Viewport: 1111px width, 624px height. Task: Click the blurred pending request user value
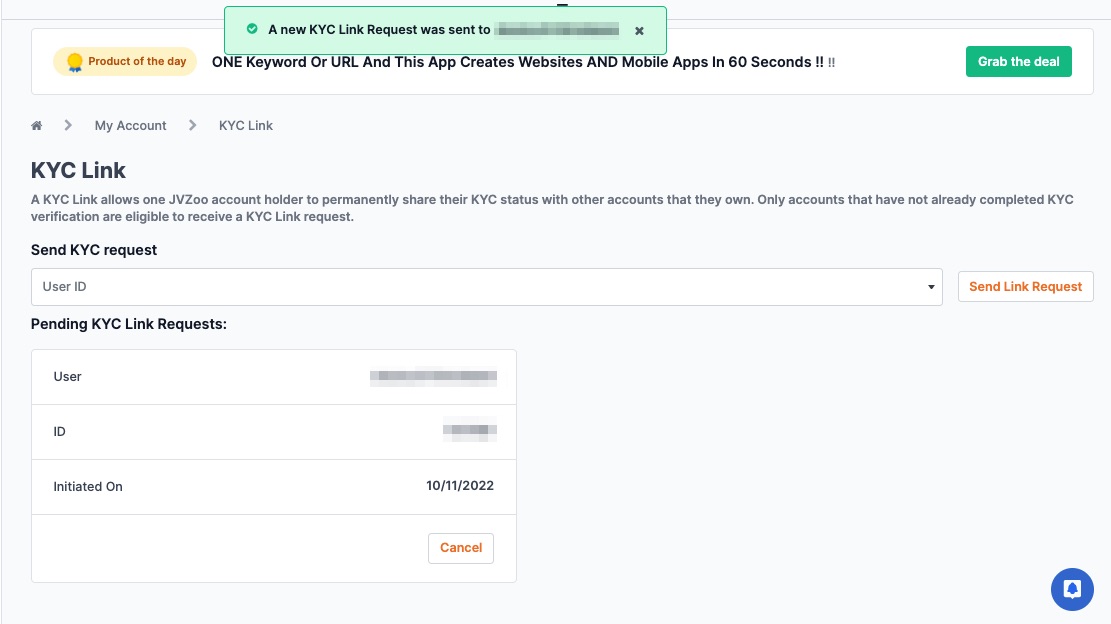433,377
